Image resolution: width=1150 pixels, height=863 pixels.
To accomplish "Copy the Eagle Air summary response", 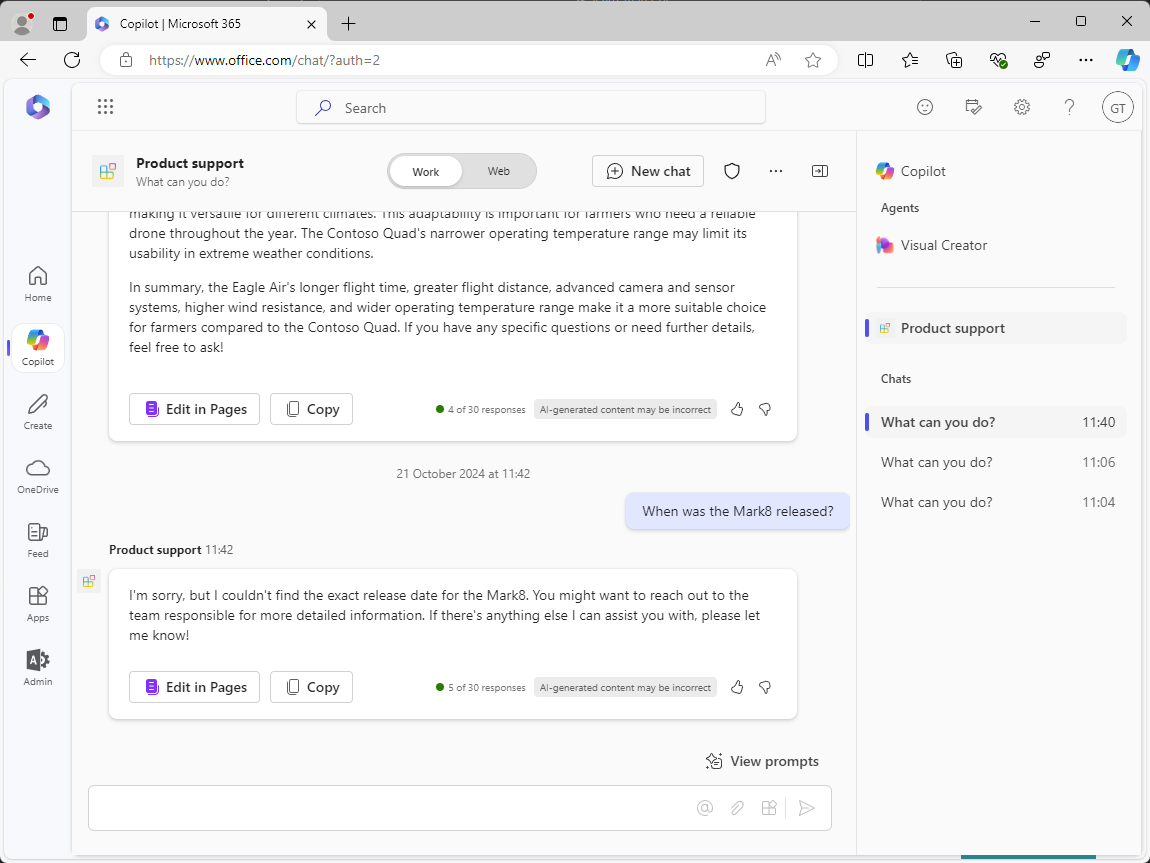I will click(x=312, y=409).
